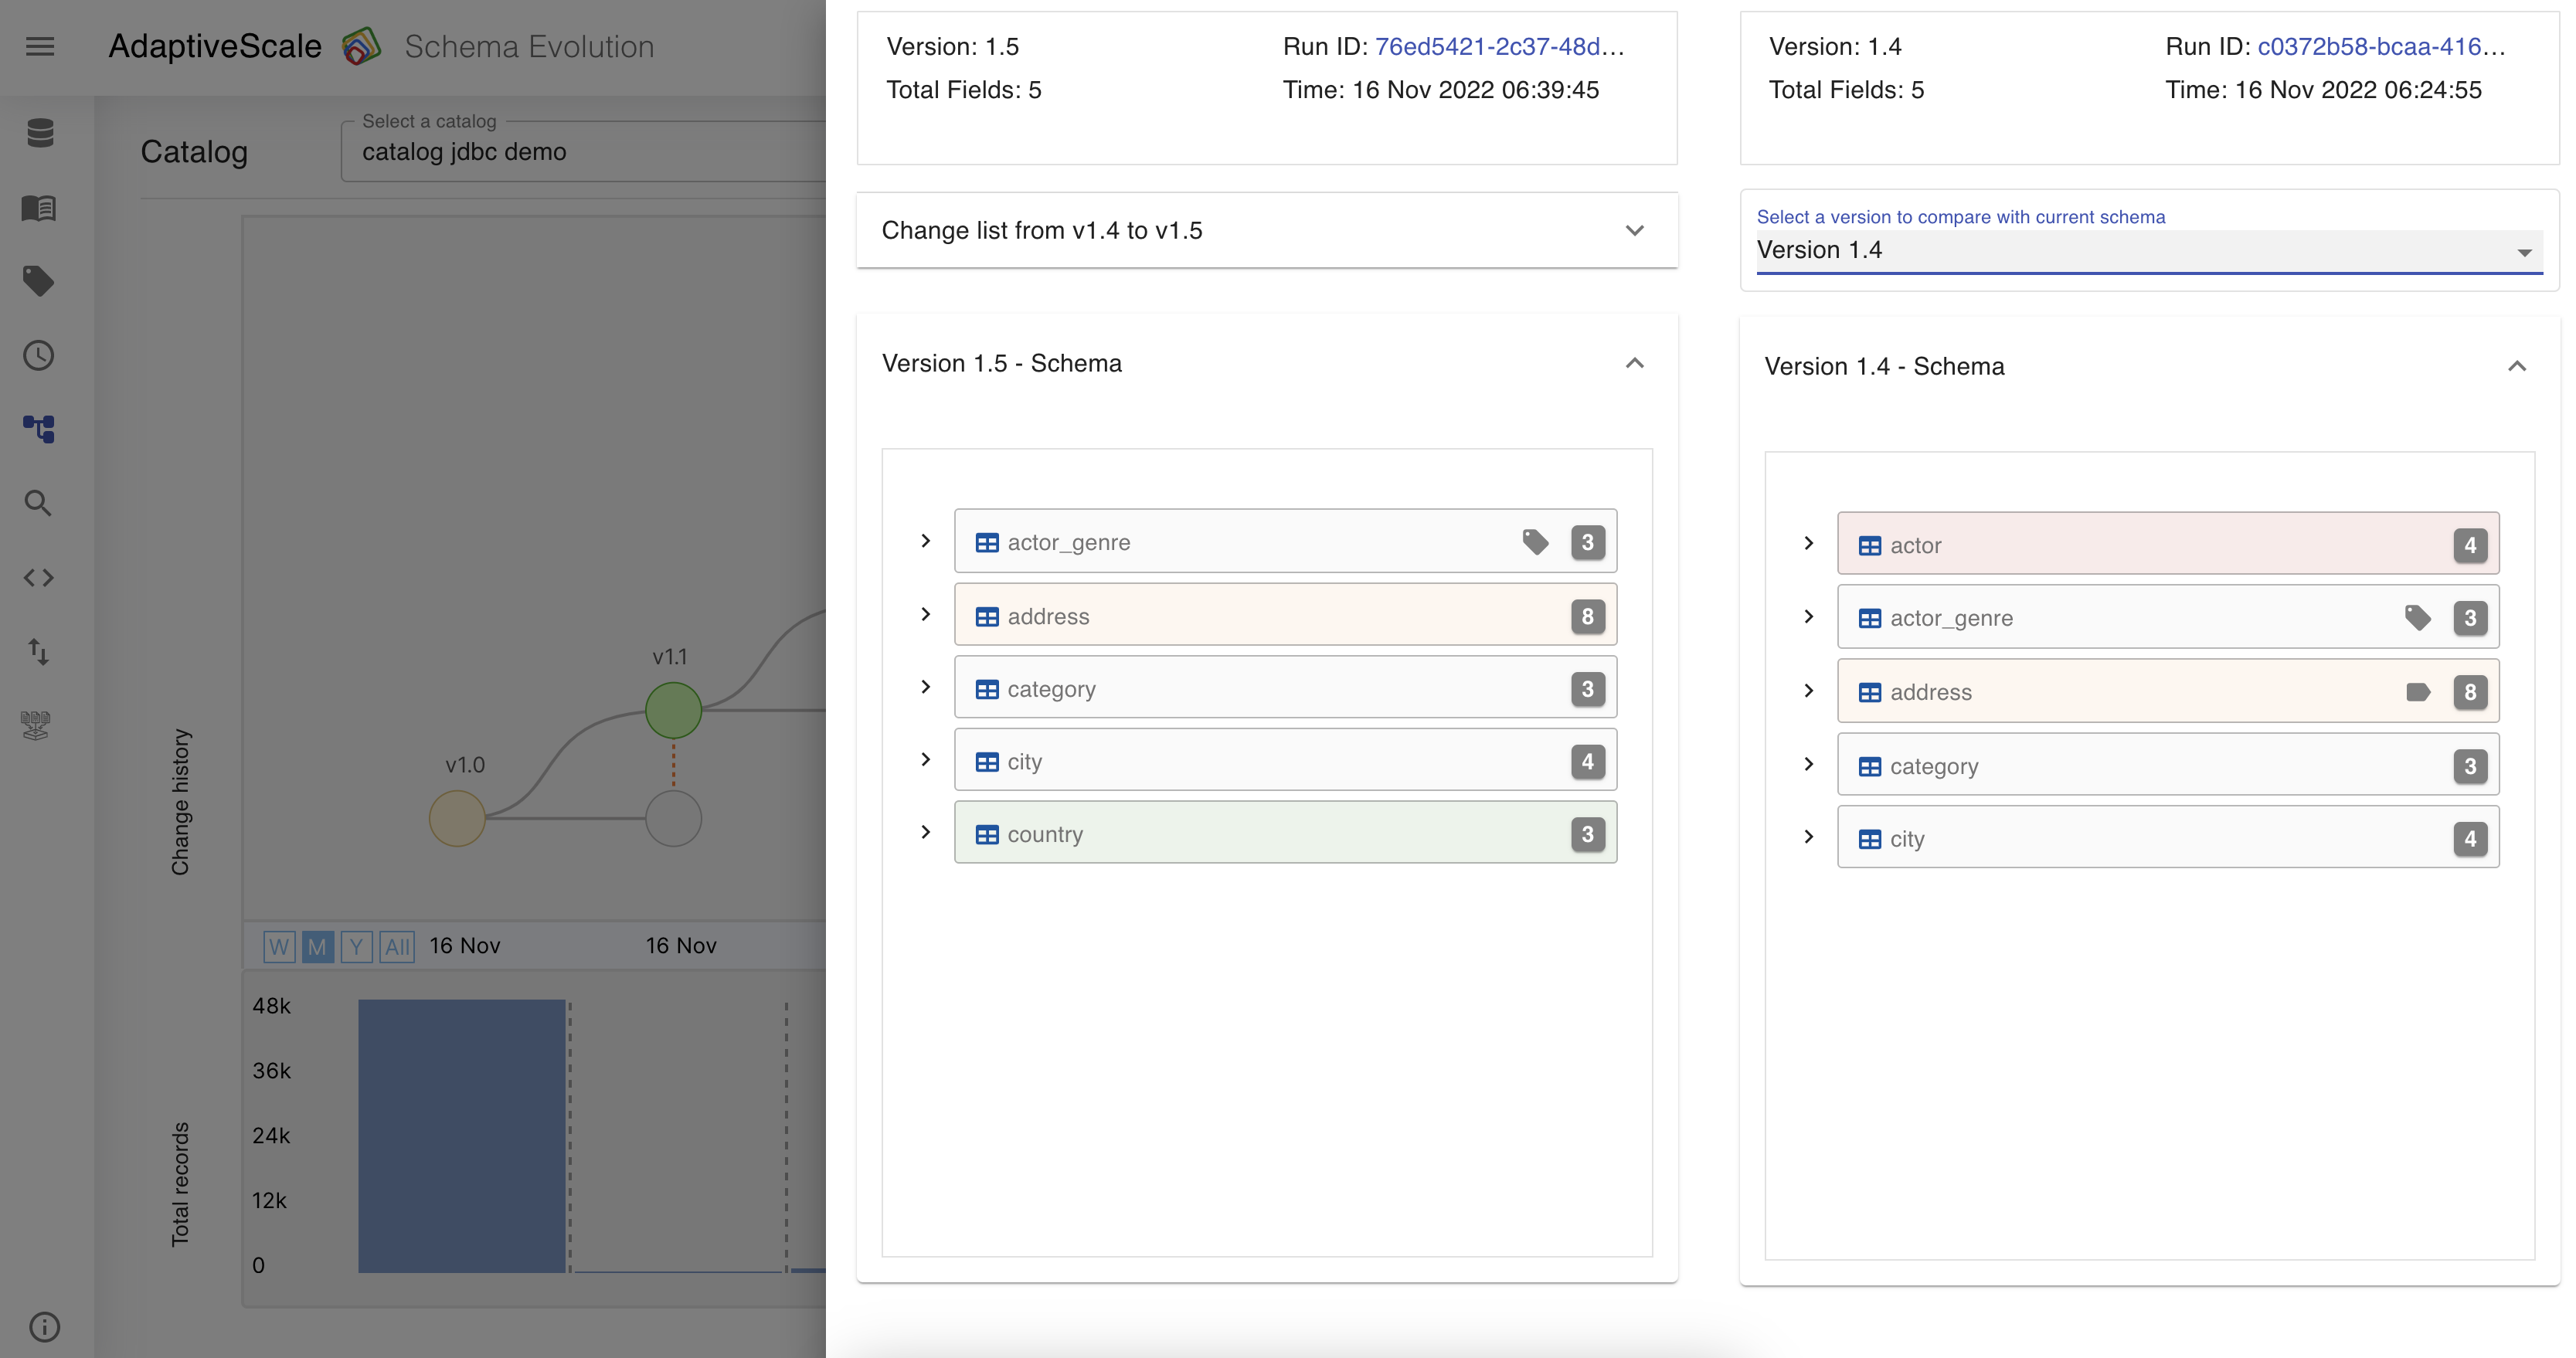Image resolution: width=2576 pixels, height=1358 pixels.
Task: Select the actor_genre row in Version 1.5
Action: 1285,541
